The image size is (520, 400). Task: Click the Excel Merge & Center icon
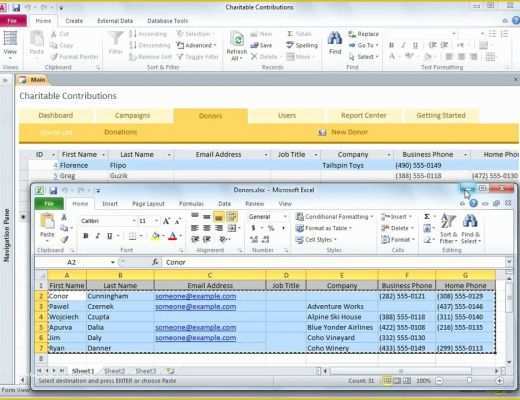[232, 228]
